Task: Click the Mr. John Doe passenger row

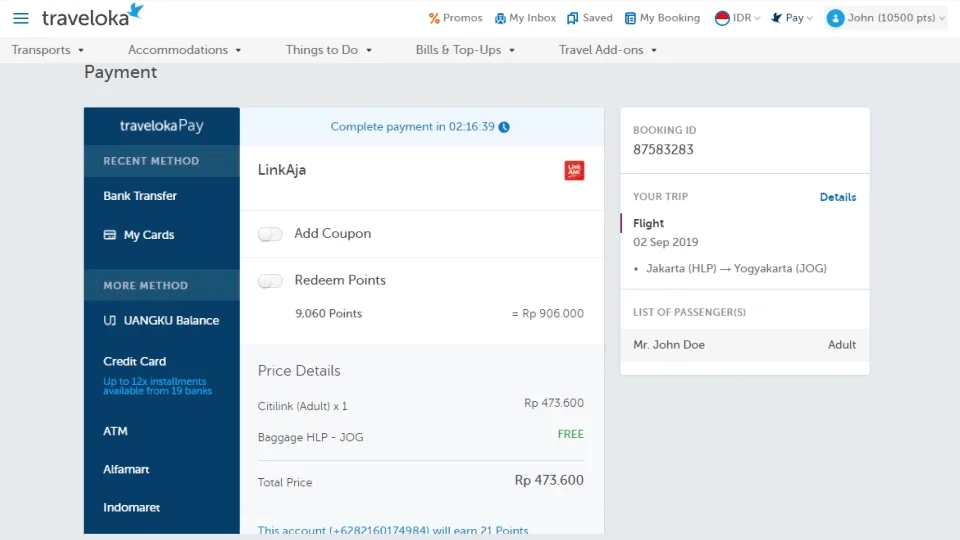Action: tap(744, 345)
